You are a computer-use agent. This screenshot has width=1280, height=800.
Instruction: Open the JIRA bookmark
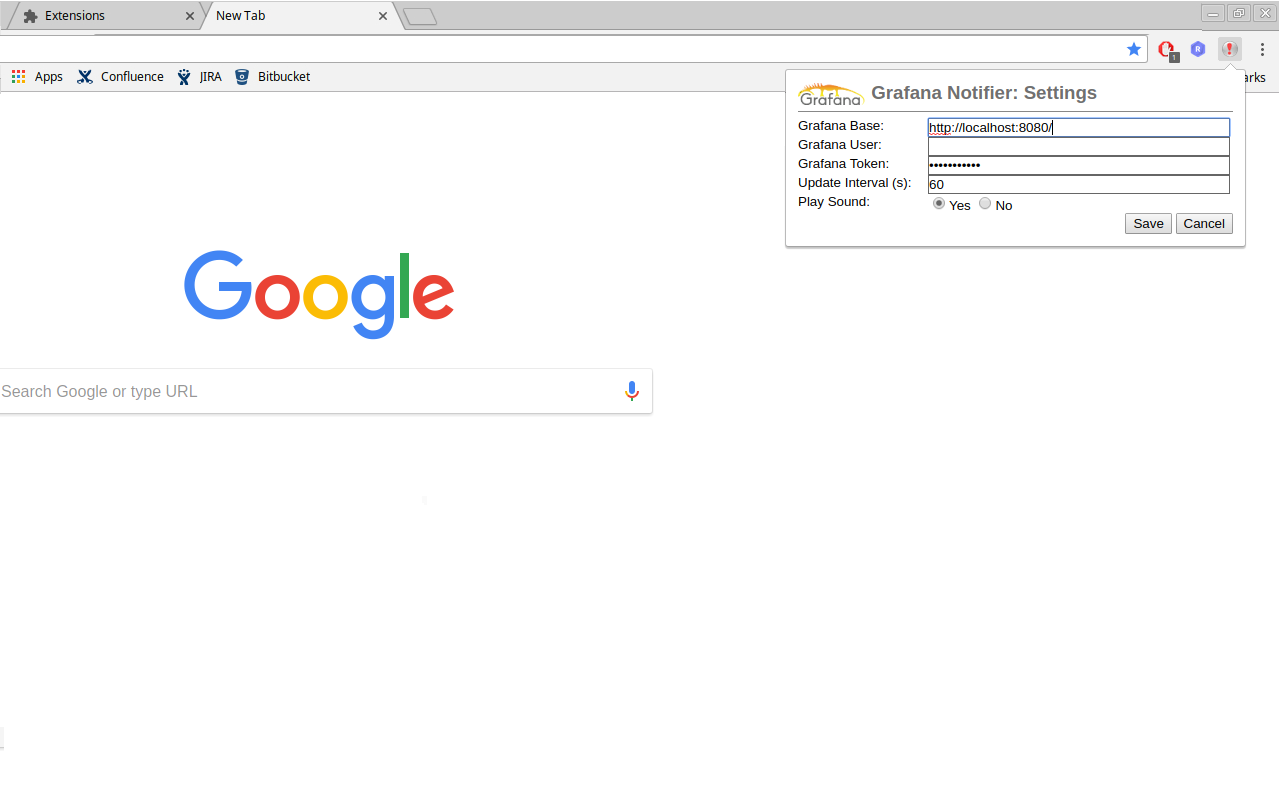[x=199, y=77]
